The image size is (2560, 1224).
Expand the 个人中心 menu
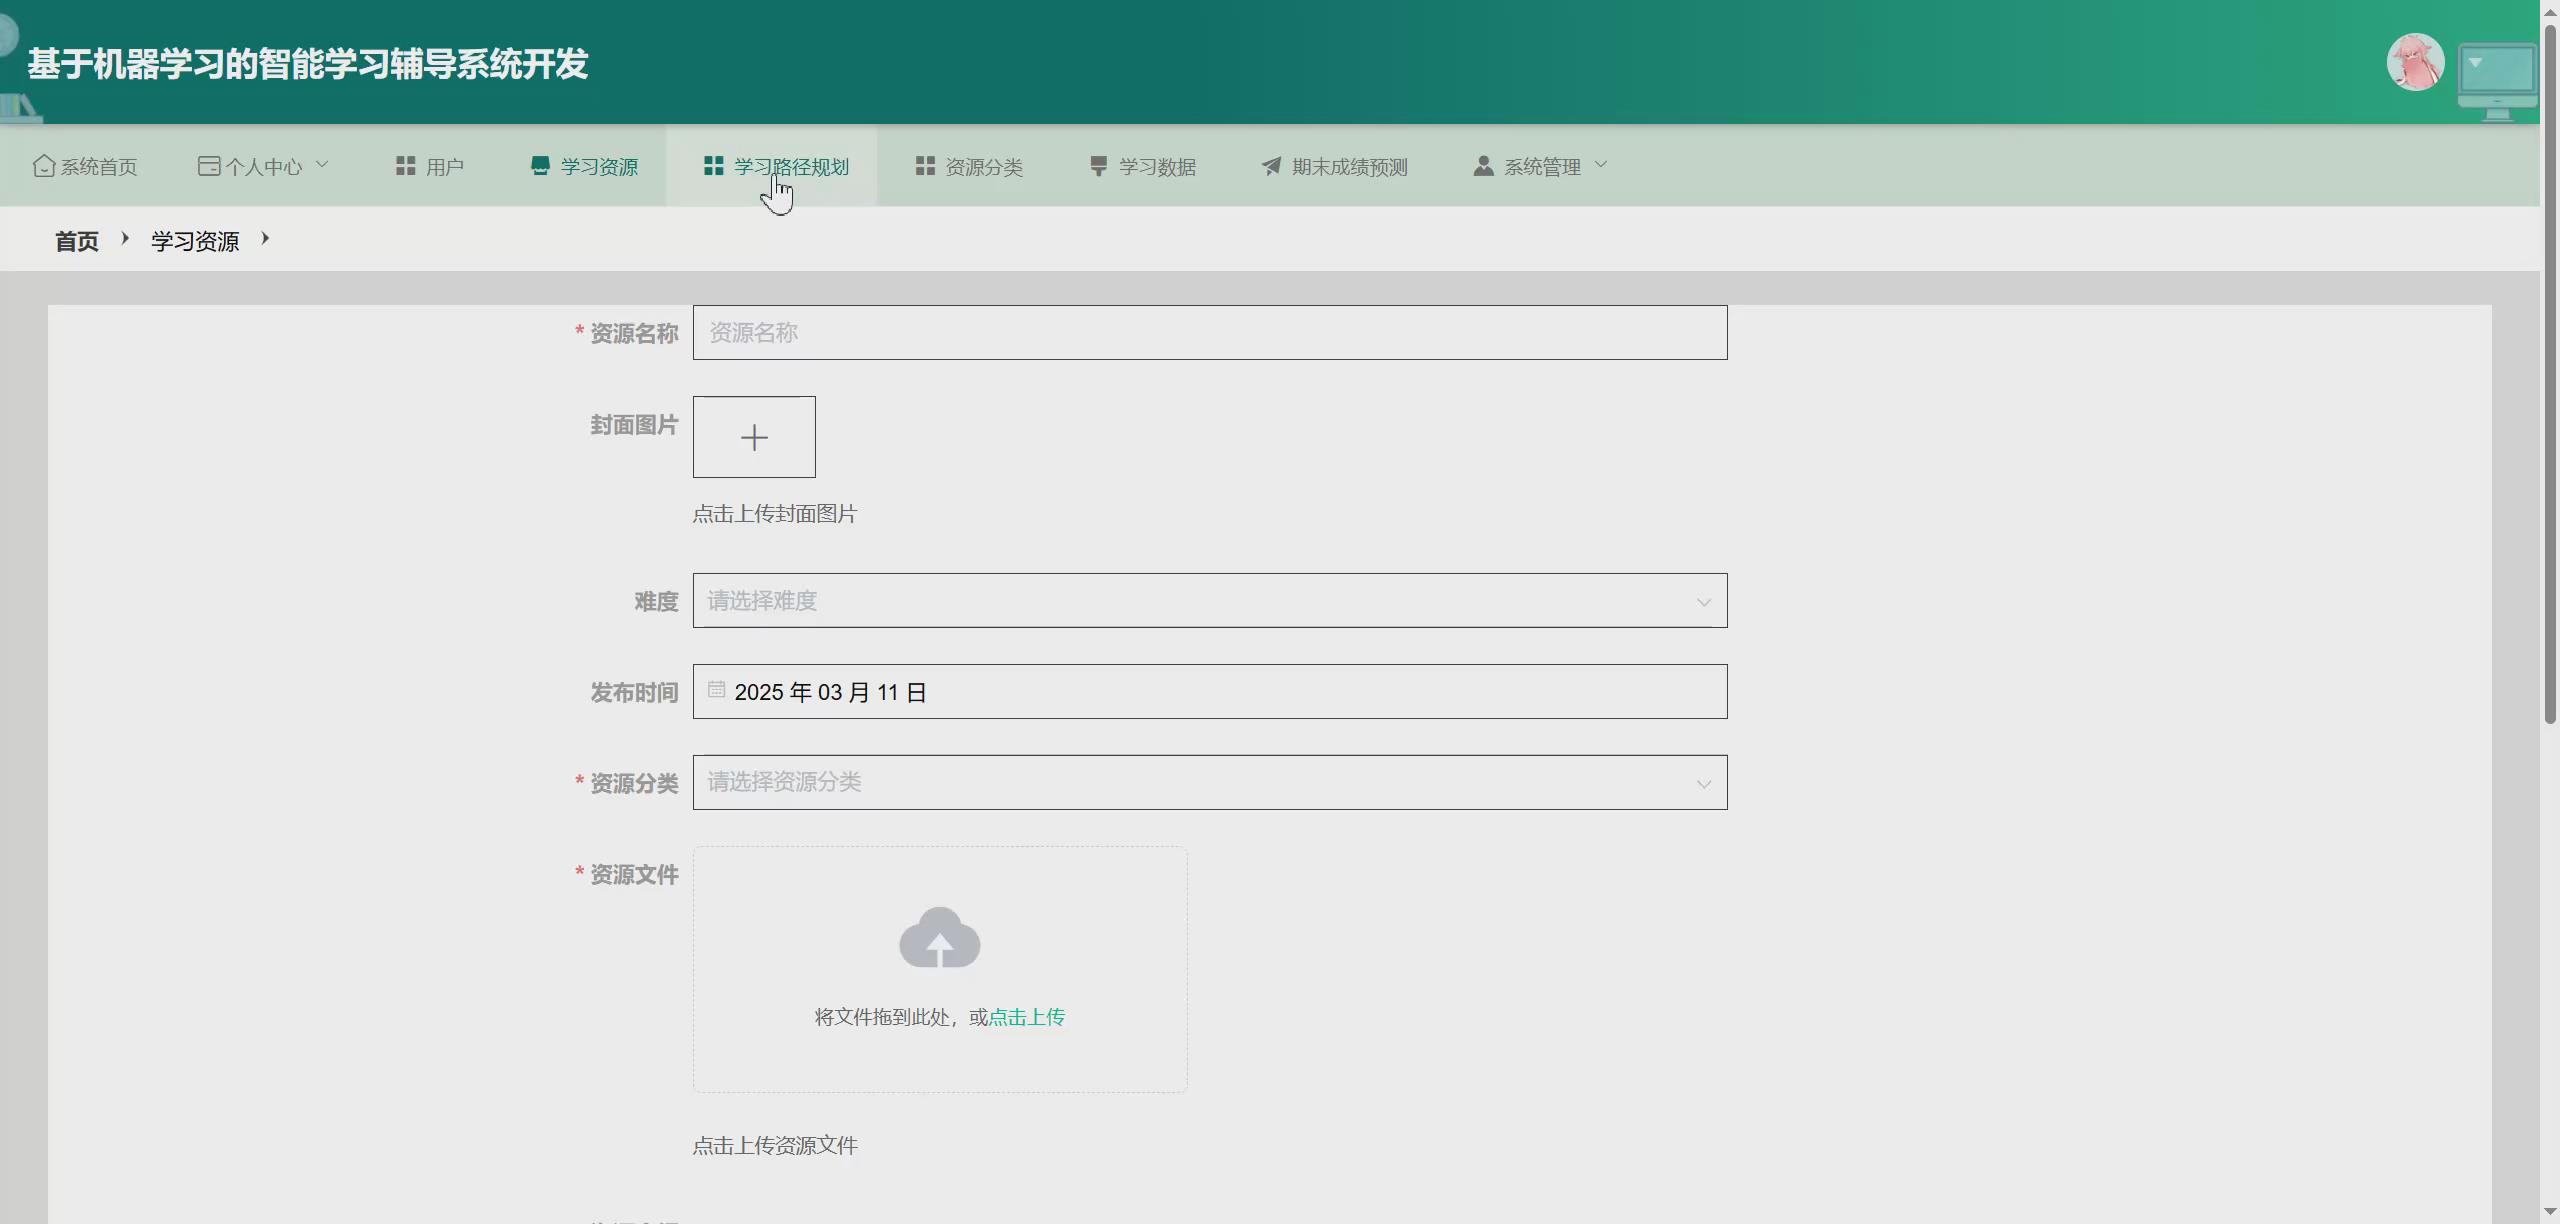pos(263,166)
